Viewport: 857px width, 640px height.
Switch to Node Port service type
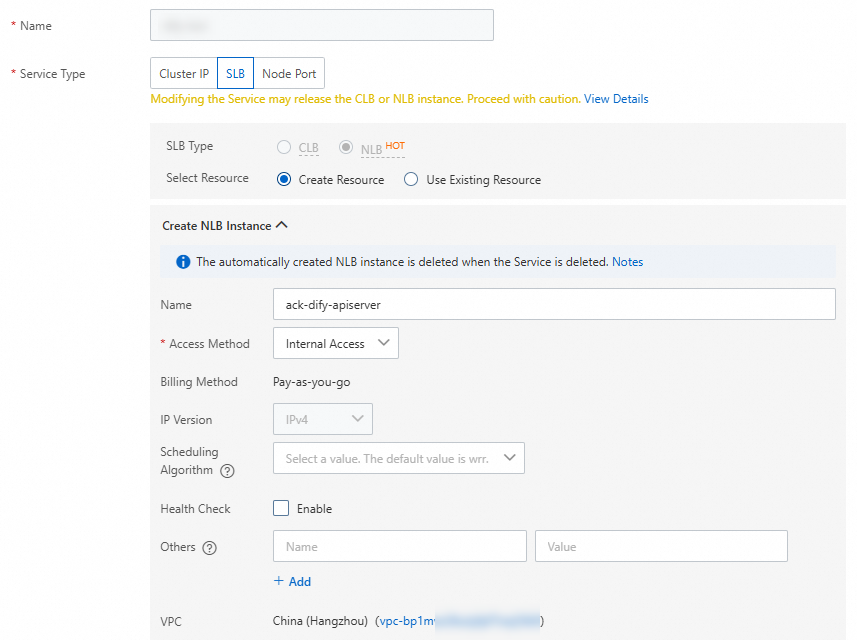click(289, 74)
